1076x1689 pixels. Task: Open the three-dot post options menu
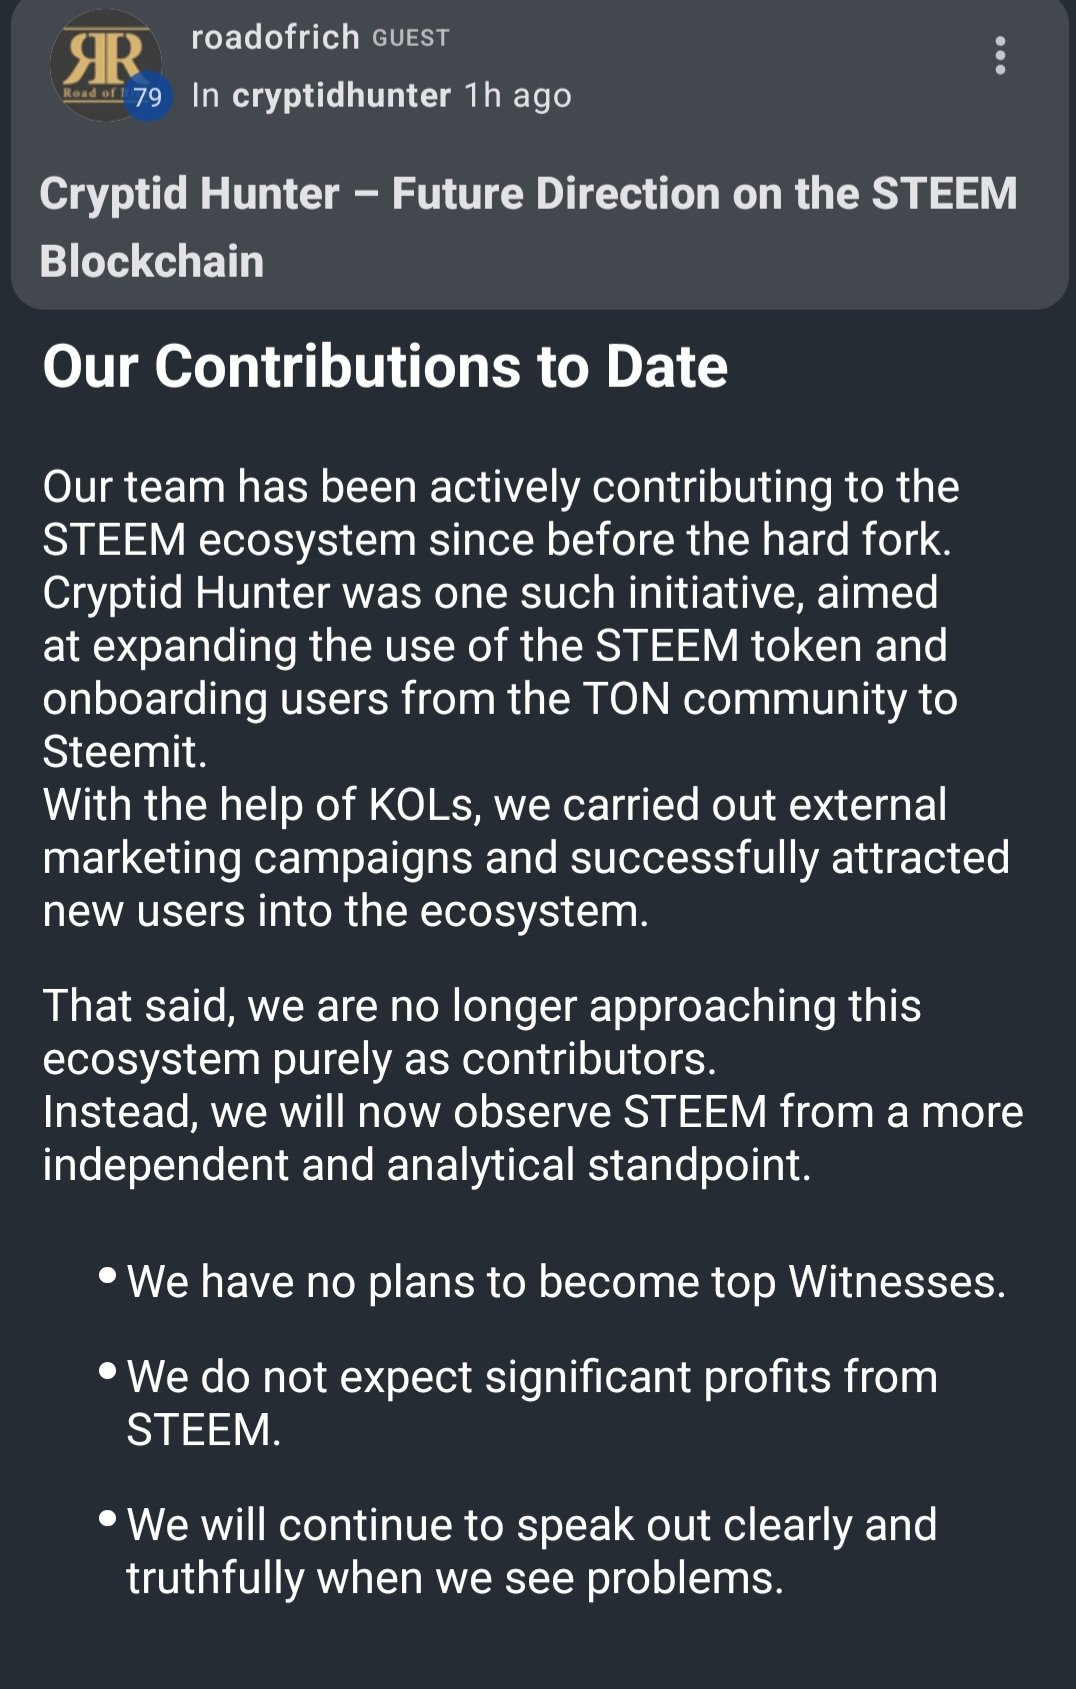[1000, 56]
